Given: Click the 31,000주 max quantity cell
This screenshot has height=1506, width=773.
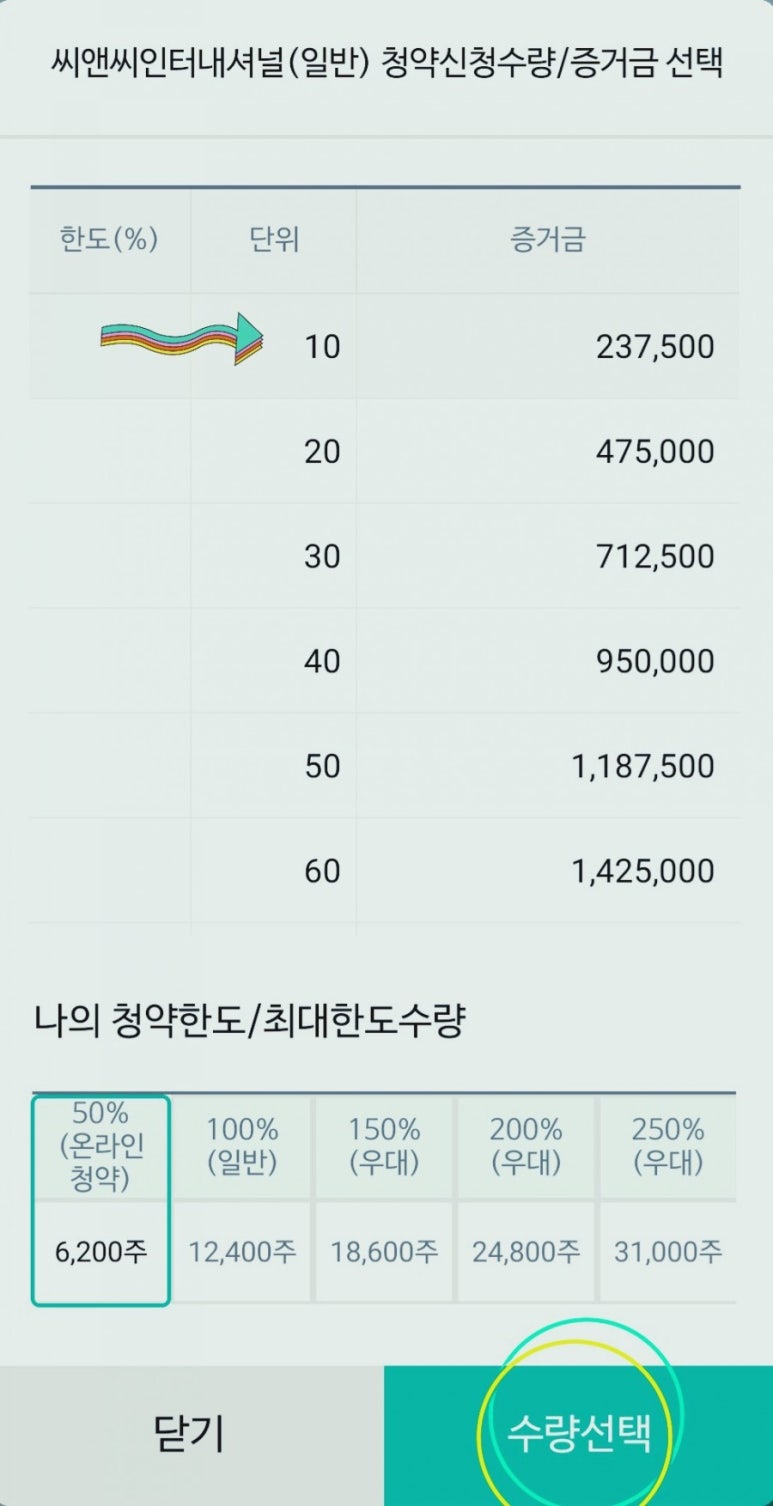Looking at the screenshot, I should point(667,1252).
